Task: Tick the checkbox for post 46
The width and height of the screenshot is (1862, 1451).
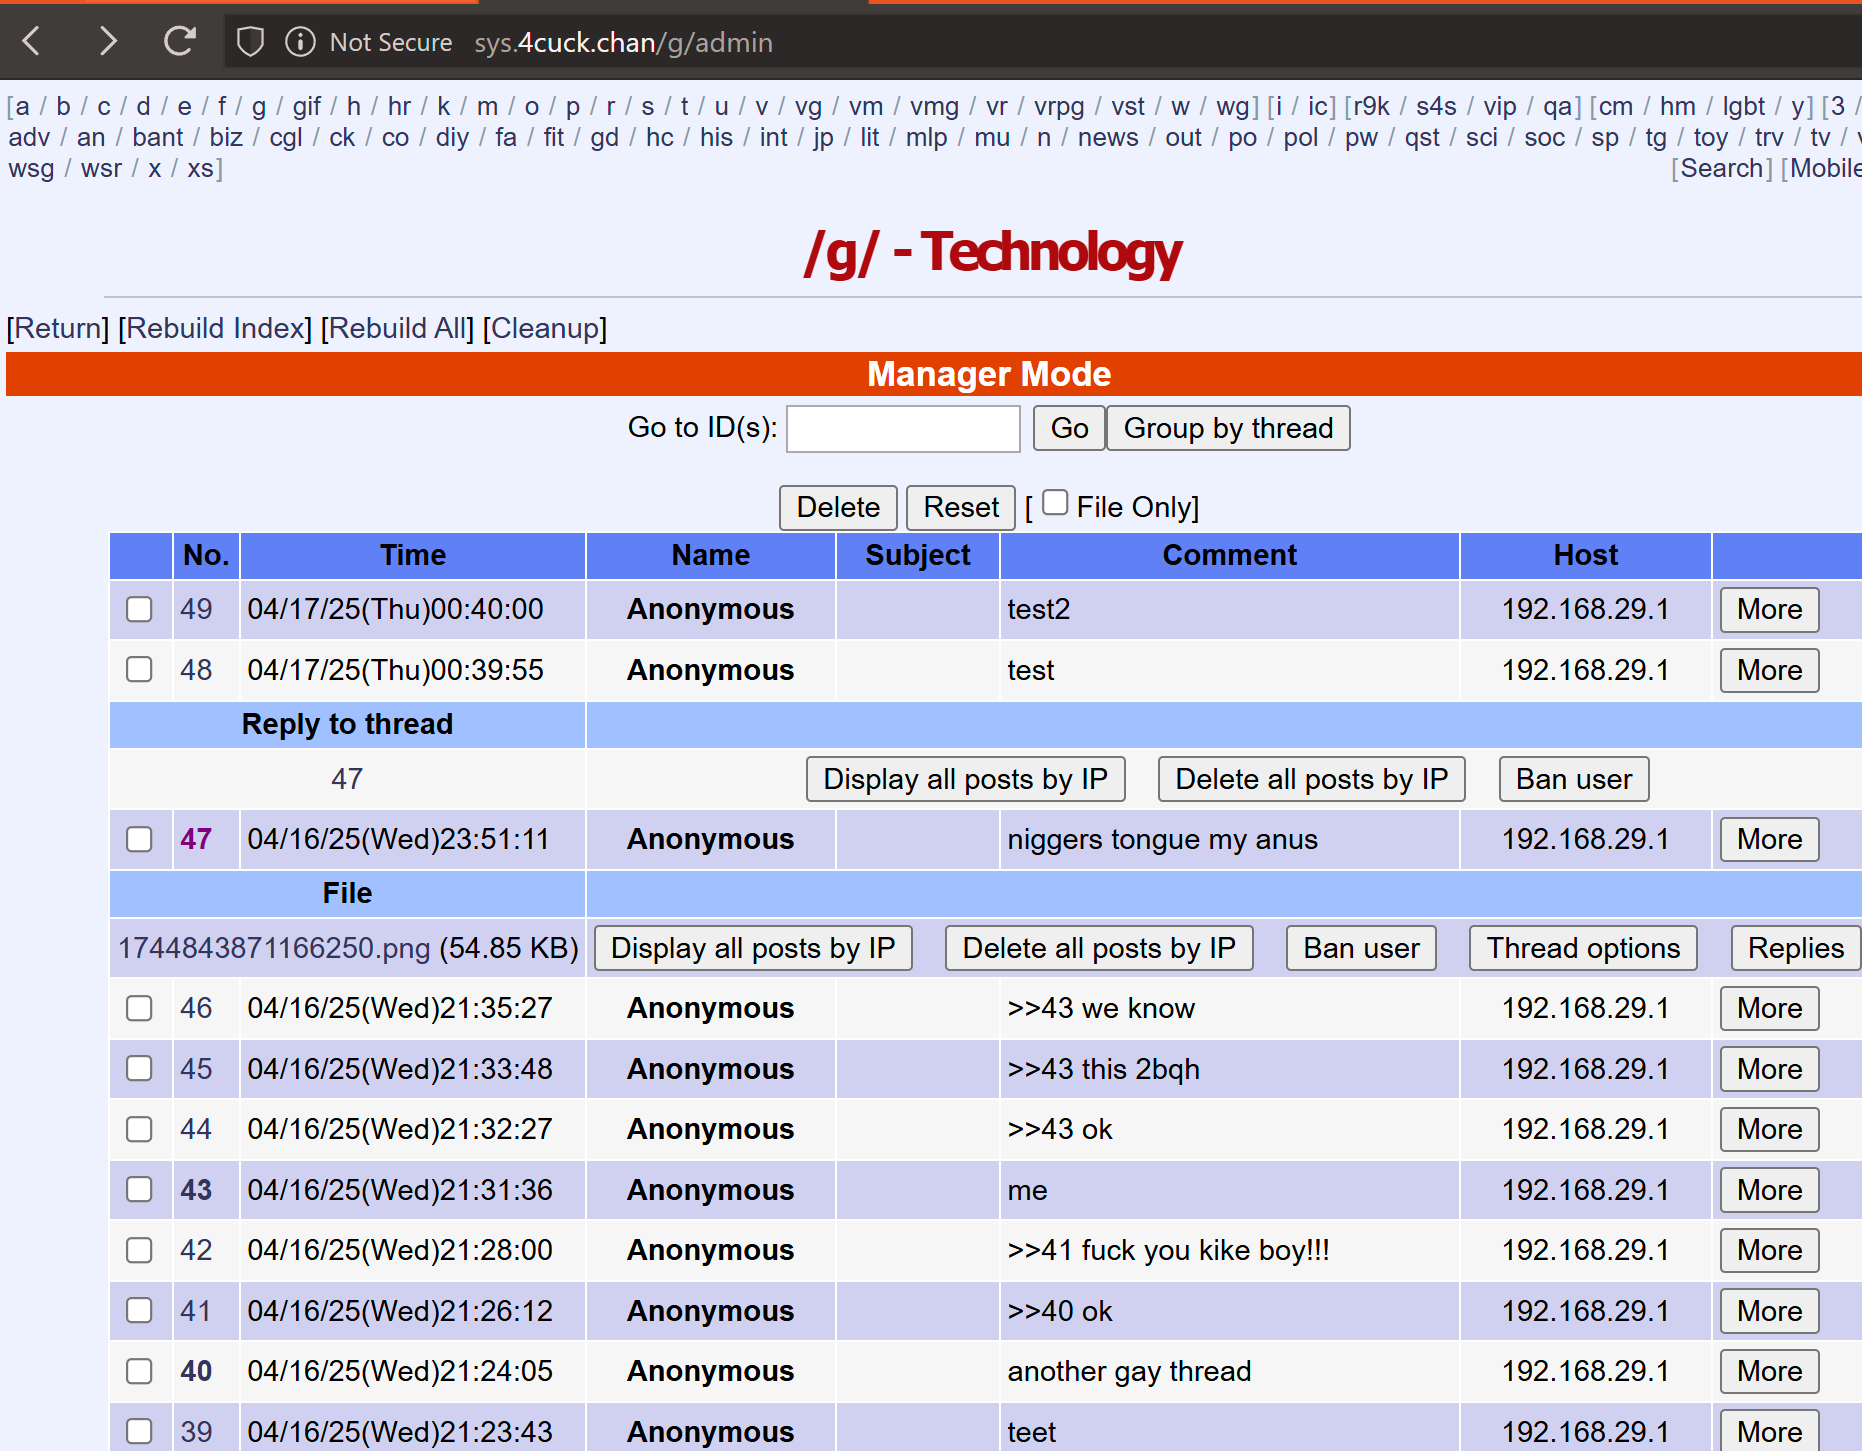Action: tap(139, 1008)
